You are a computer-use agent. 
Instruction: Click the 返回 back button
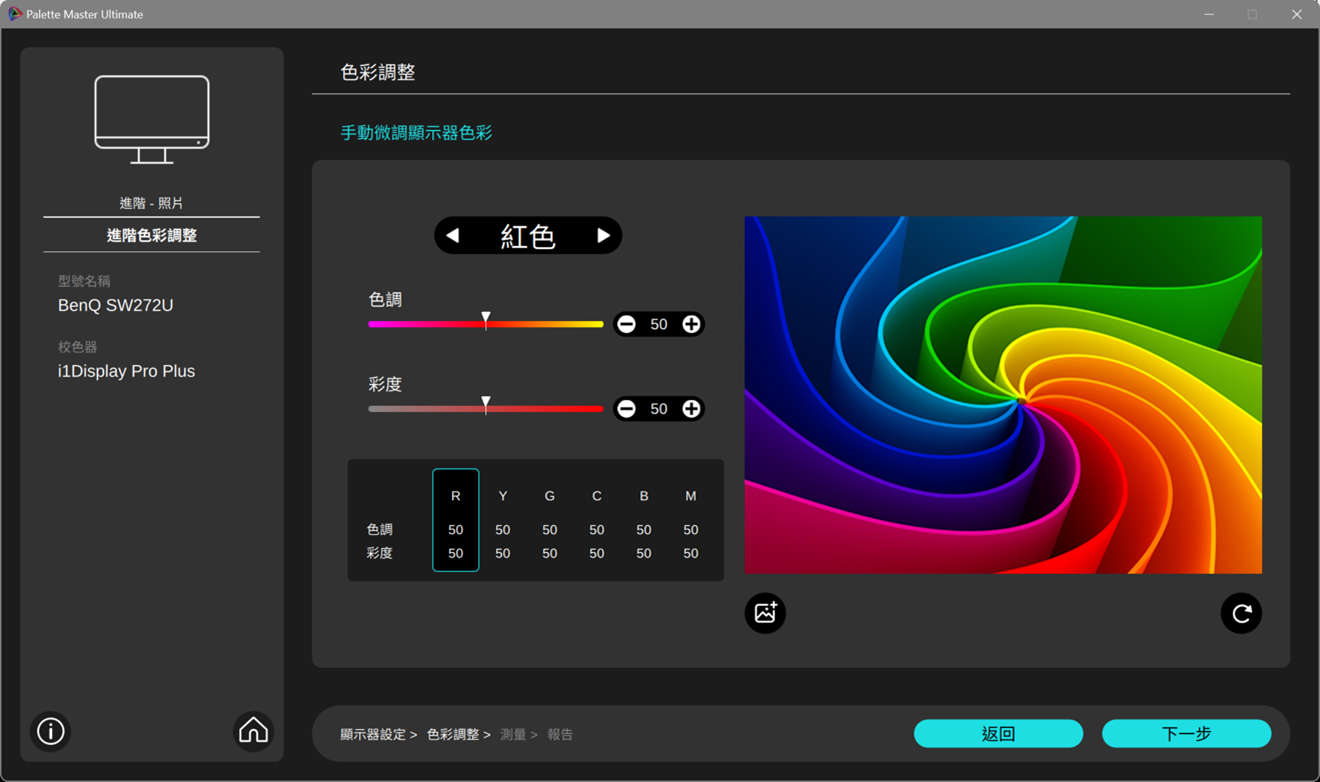[x=998, y=733]
